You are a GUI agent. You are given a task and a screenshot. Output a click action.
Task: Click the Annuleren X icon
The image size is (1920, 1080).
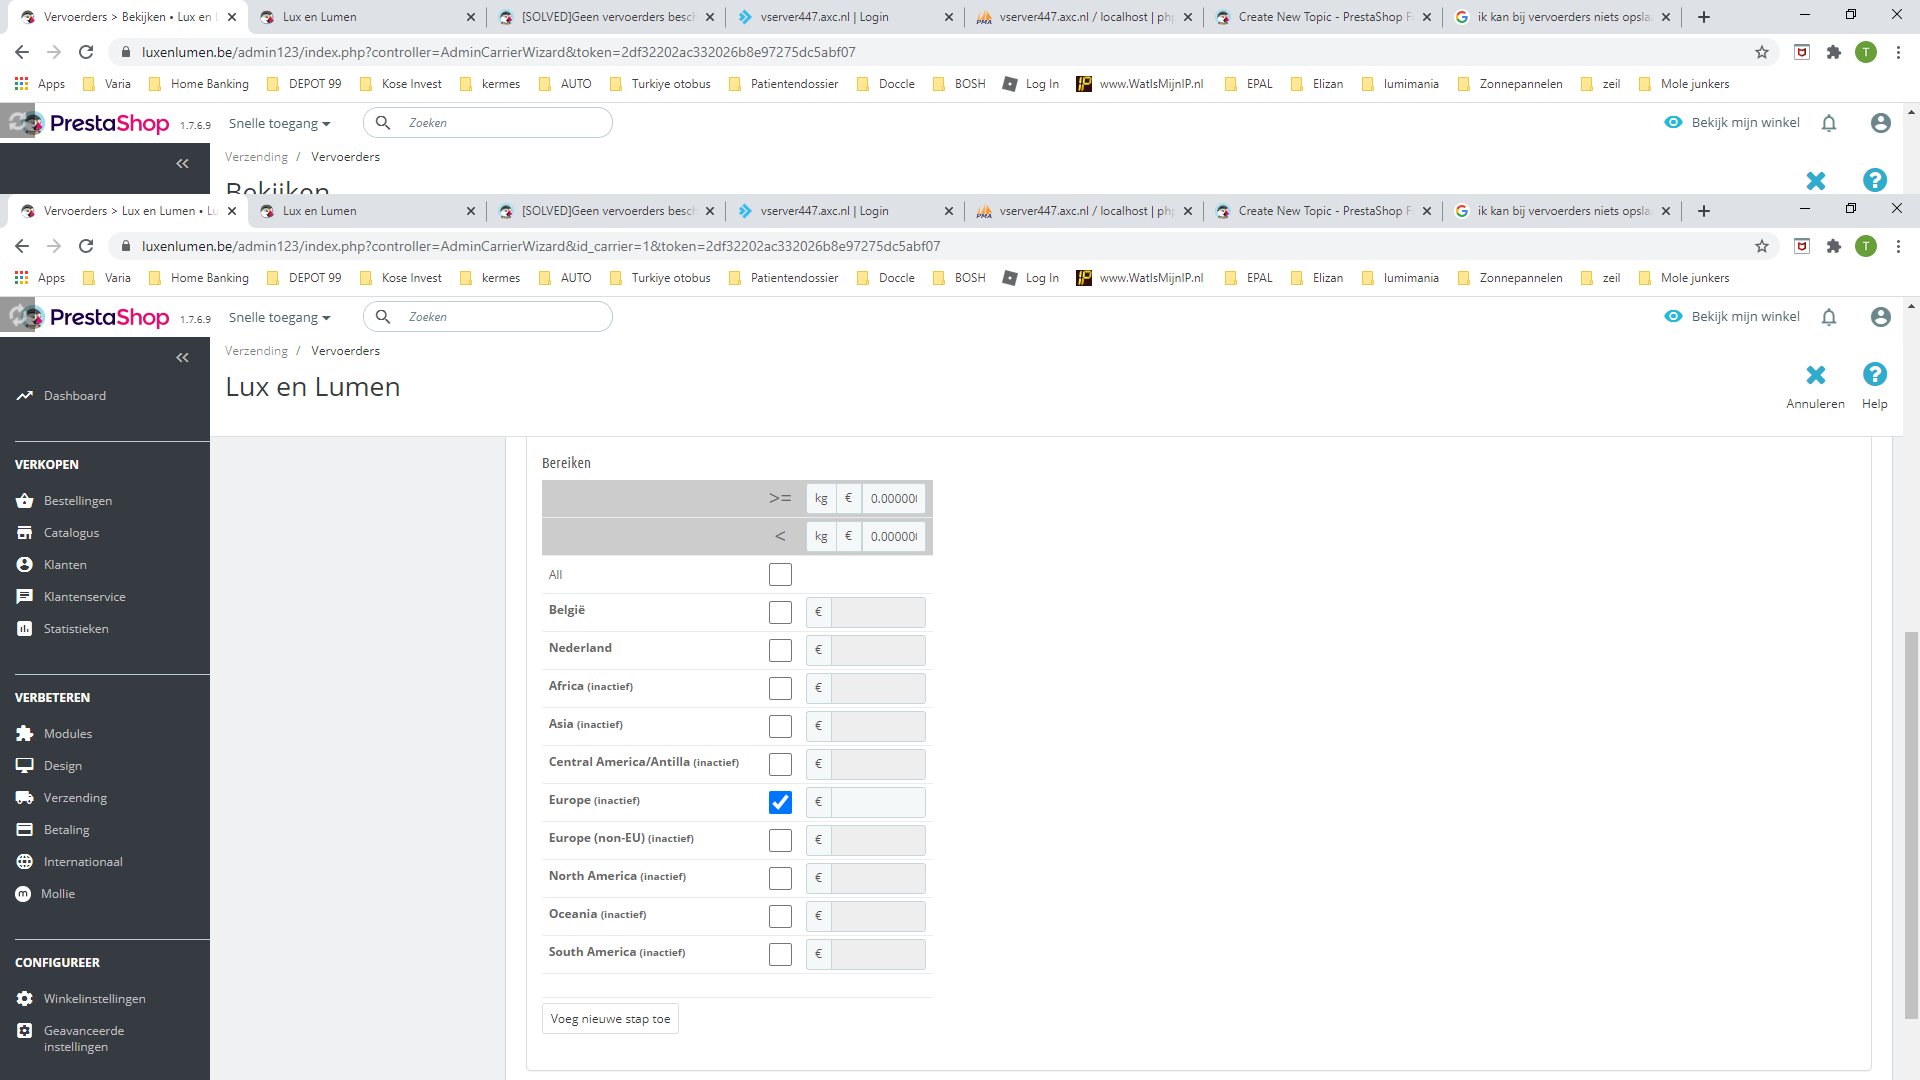(x=1815, y=375)
